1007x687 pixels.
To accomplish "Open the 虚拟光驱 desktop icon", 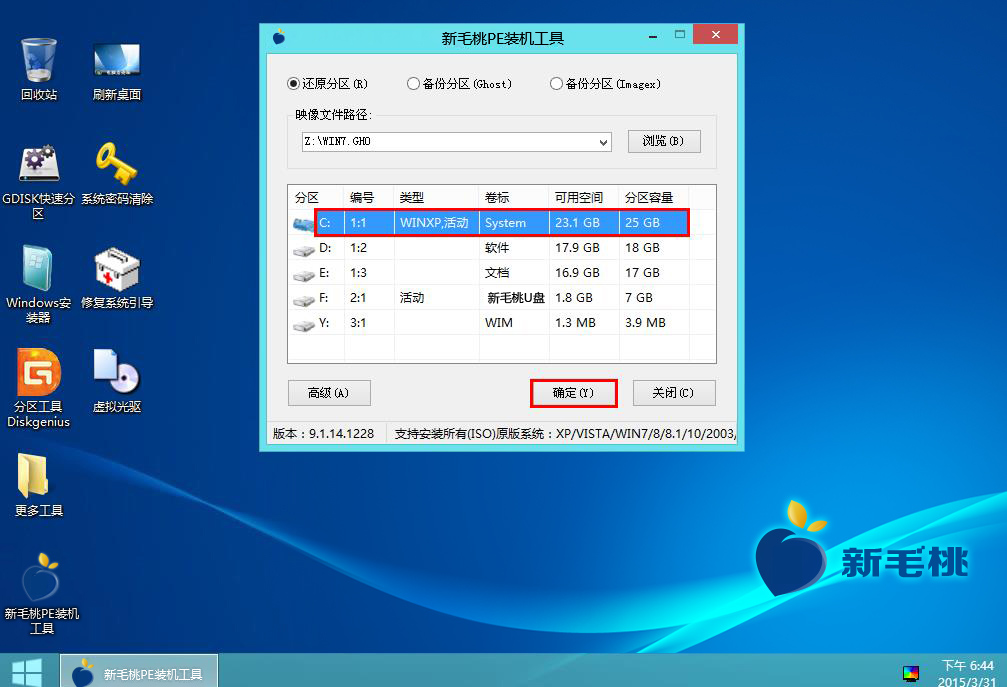I will (x=116, y=381).
